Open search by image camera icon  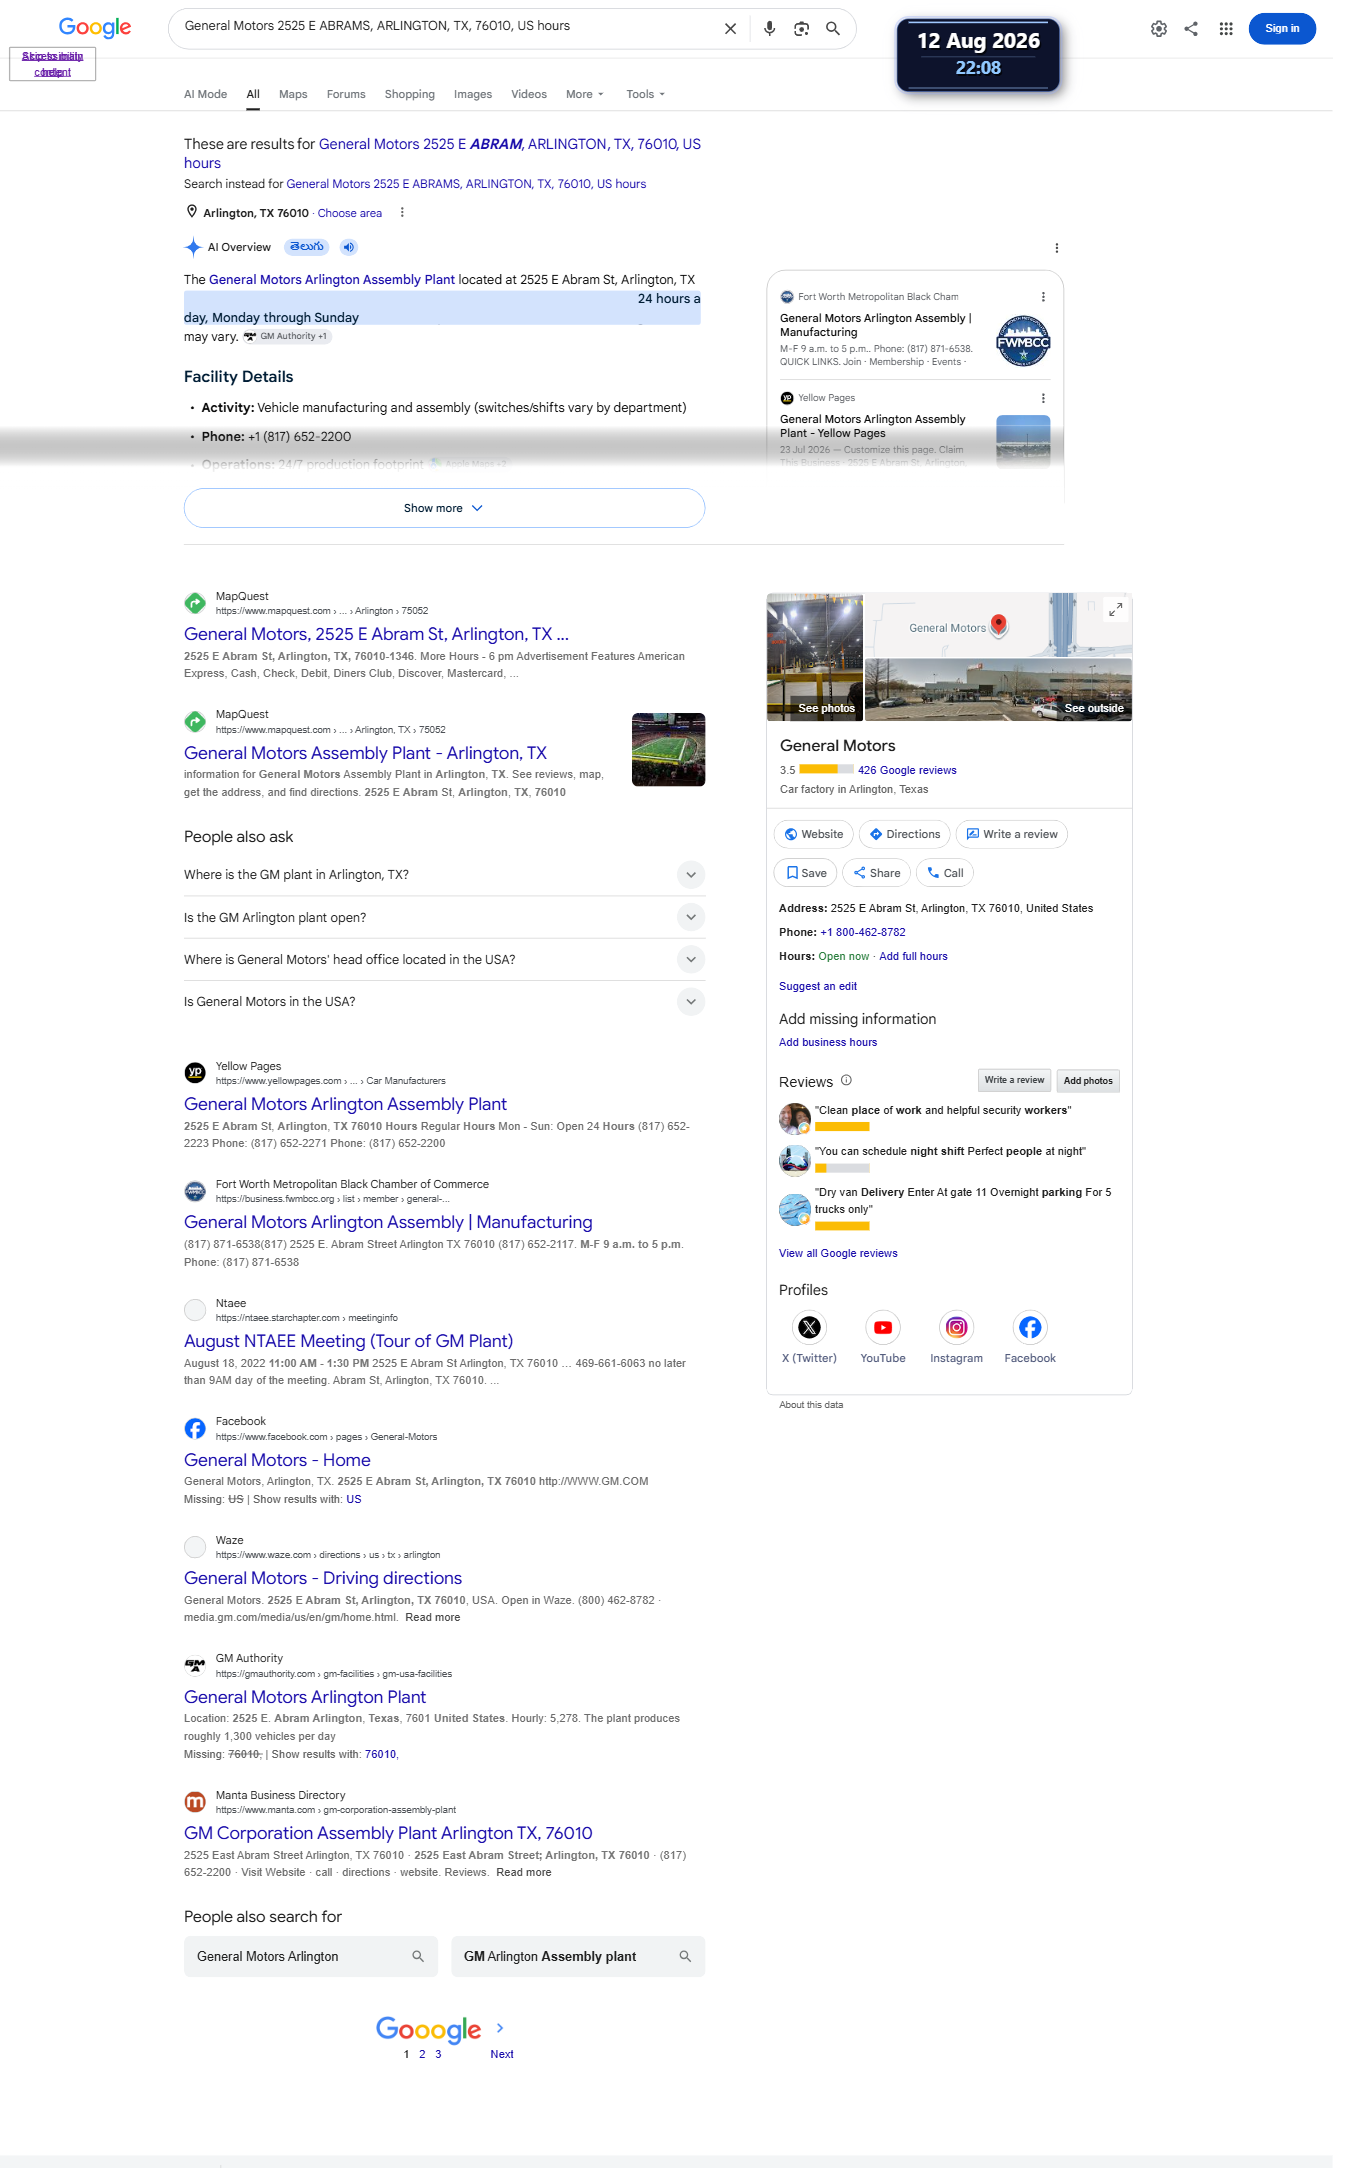pos(801,29)
